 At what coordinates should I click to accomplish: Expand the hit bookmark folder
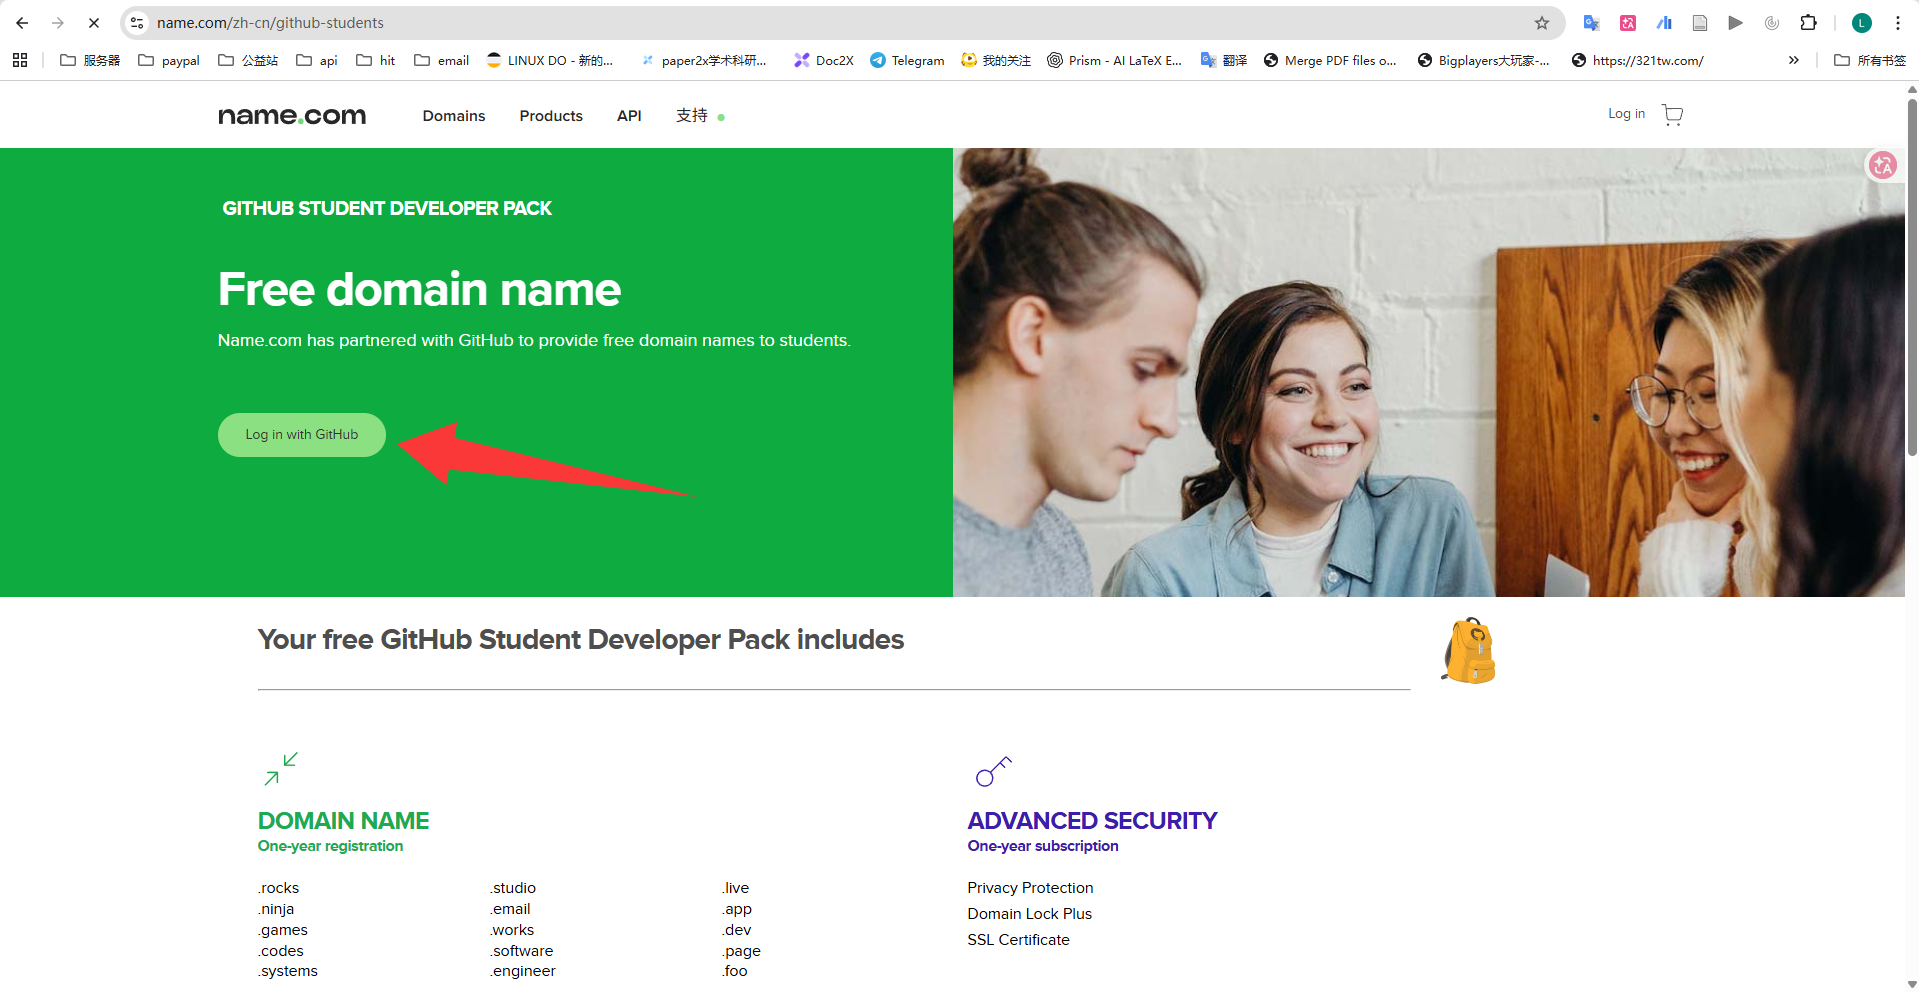(376, 60)
